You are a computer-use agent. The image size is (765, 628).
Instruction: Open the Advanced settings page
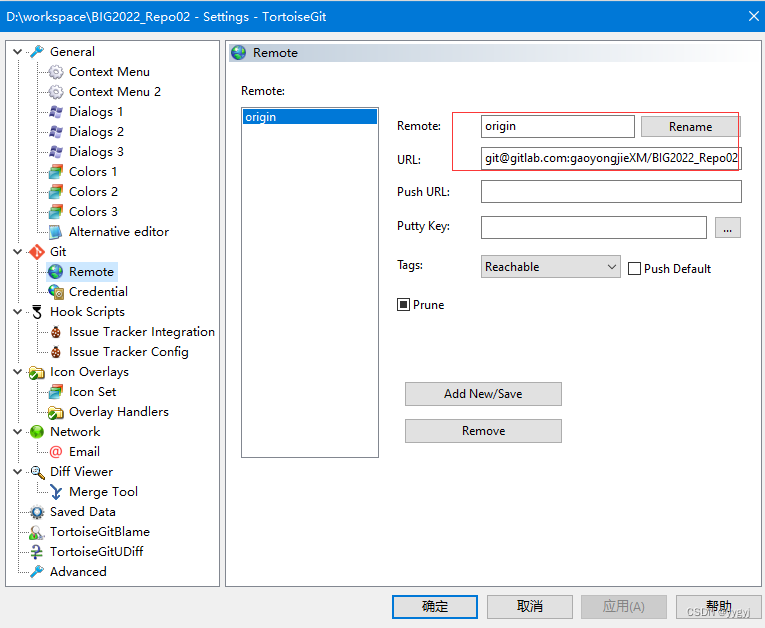point(78,572)
